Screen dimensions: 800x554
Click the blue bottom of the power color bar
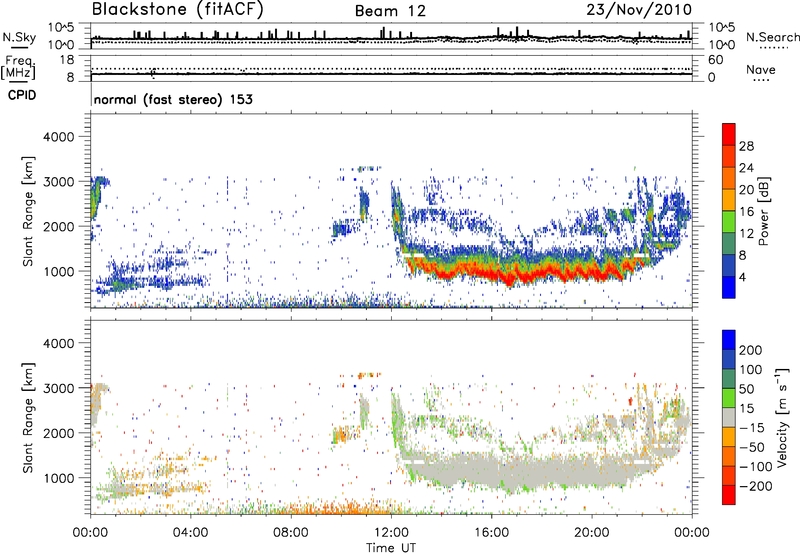[x=729, y=288]
